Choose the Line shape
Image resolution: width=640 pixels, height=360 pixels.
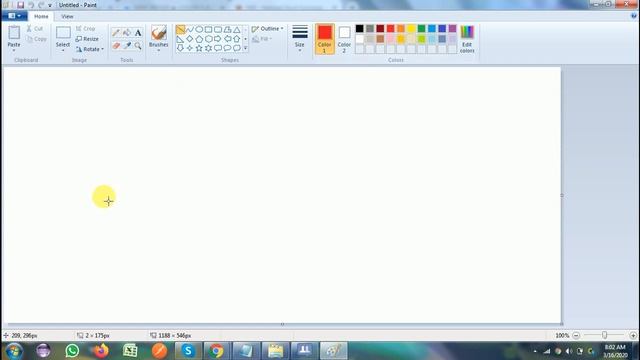pos(180,30)
